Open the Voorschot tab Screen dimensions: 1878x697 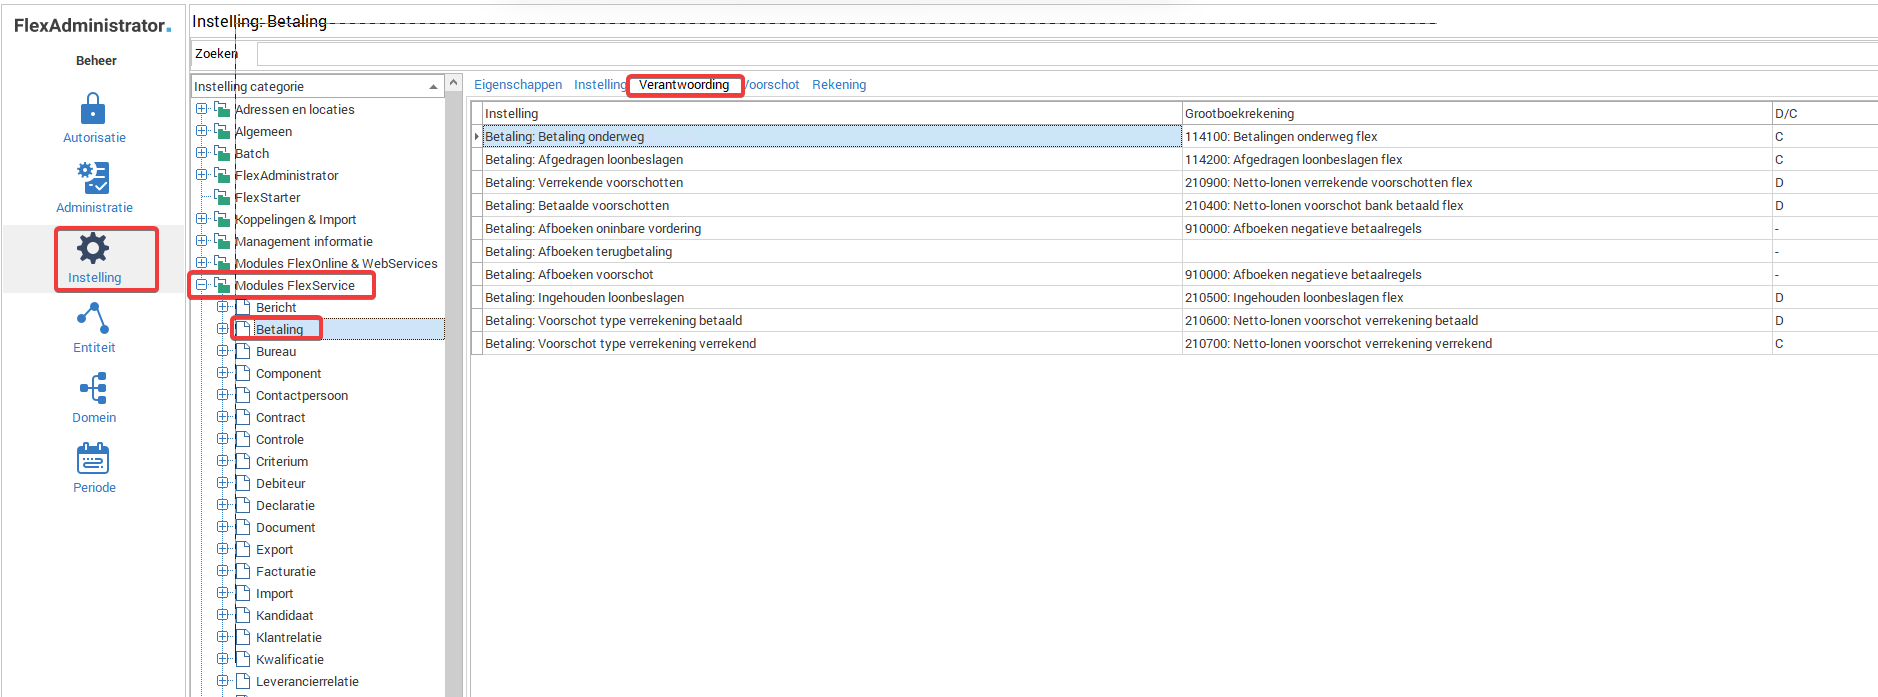click(x=772, y=85)
